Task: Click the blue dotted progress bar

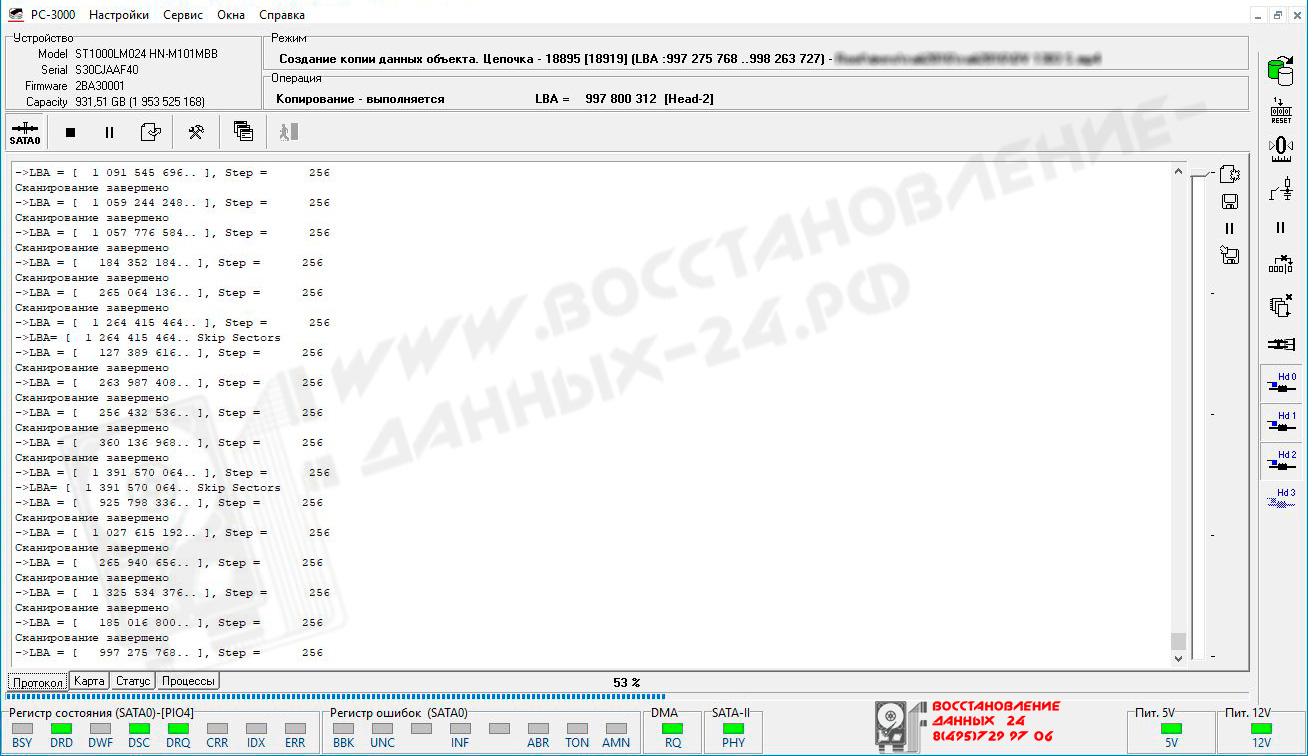Action: [336, 696]
